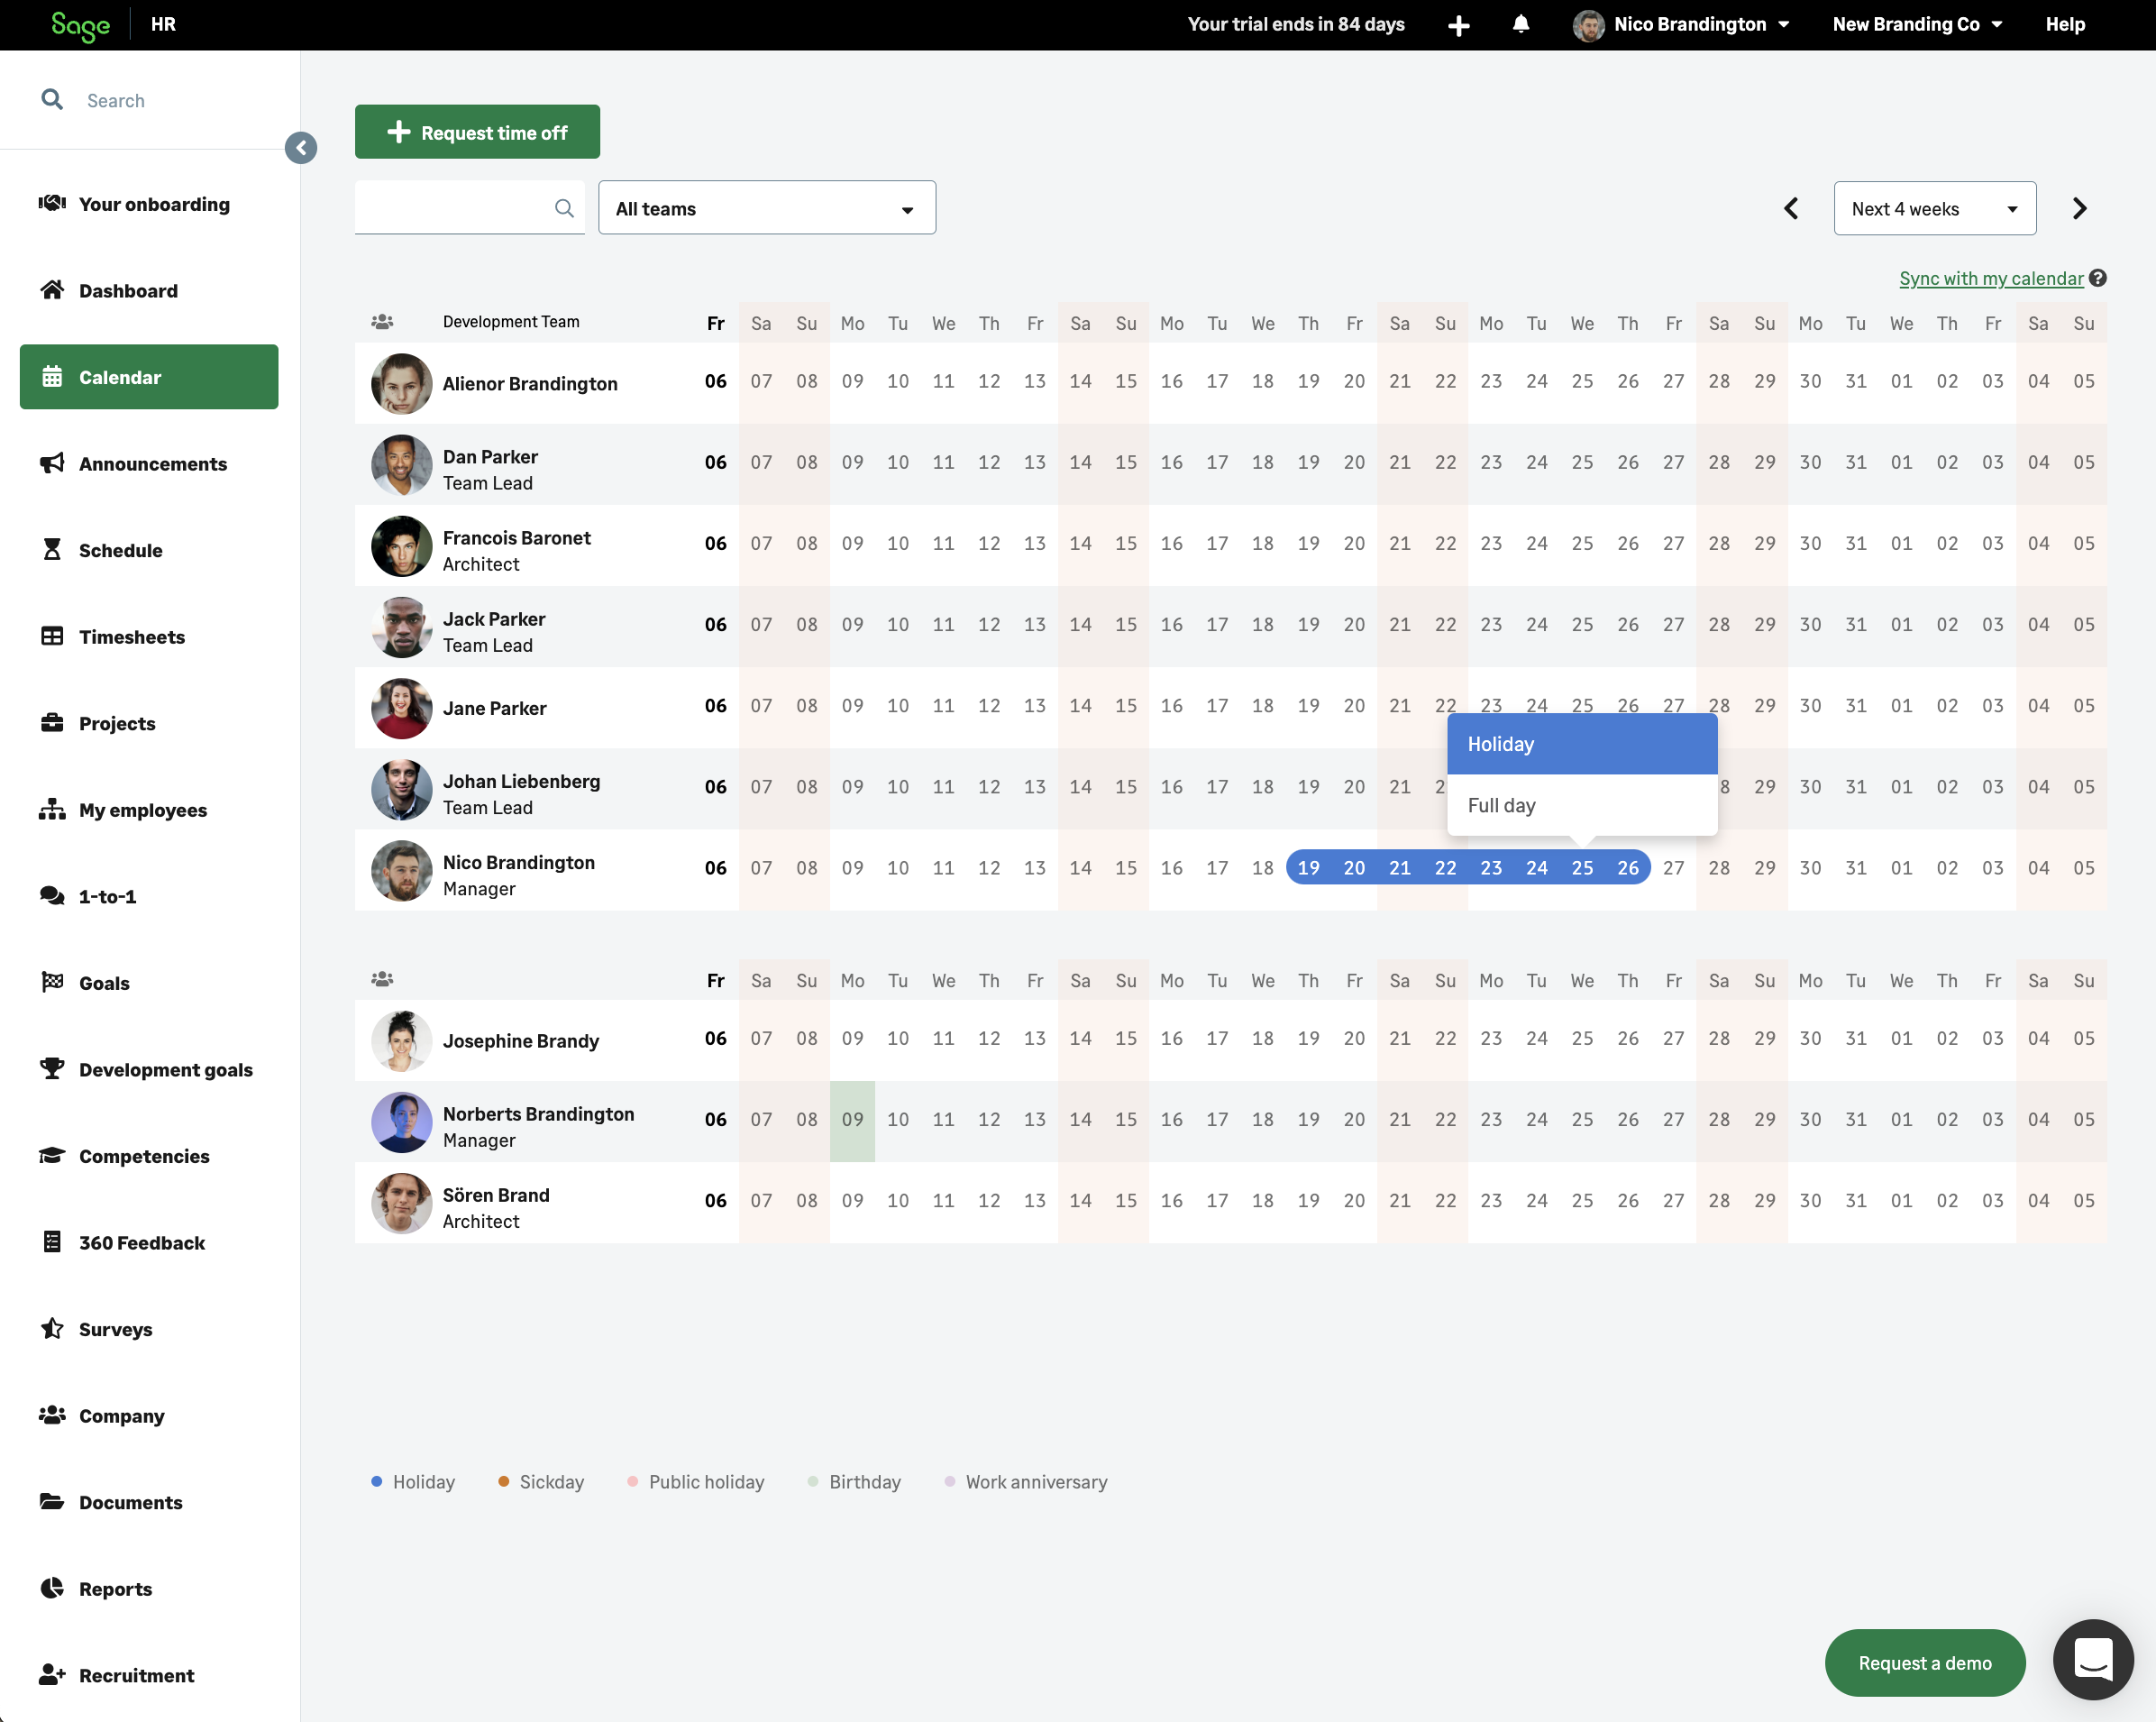Image resolution: width=2156 pixels, height=1722 pixels.
Task: Click the Holiday tooltip header
Action: (x=1582, y=744)
